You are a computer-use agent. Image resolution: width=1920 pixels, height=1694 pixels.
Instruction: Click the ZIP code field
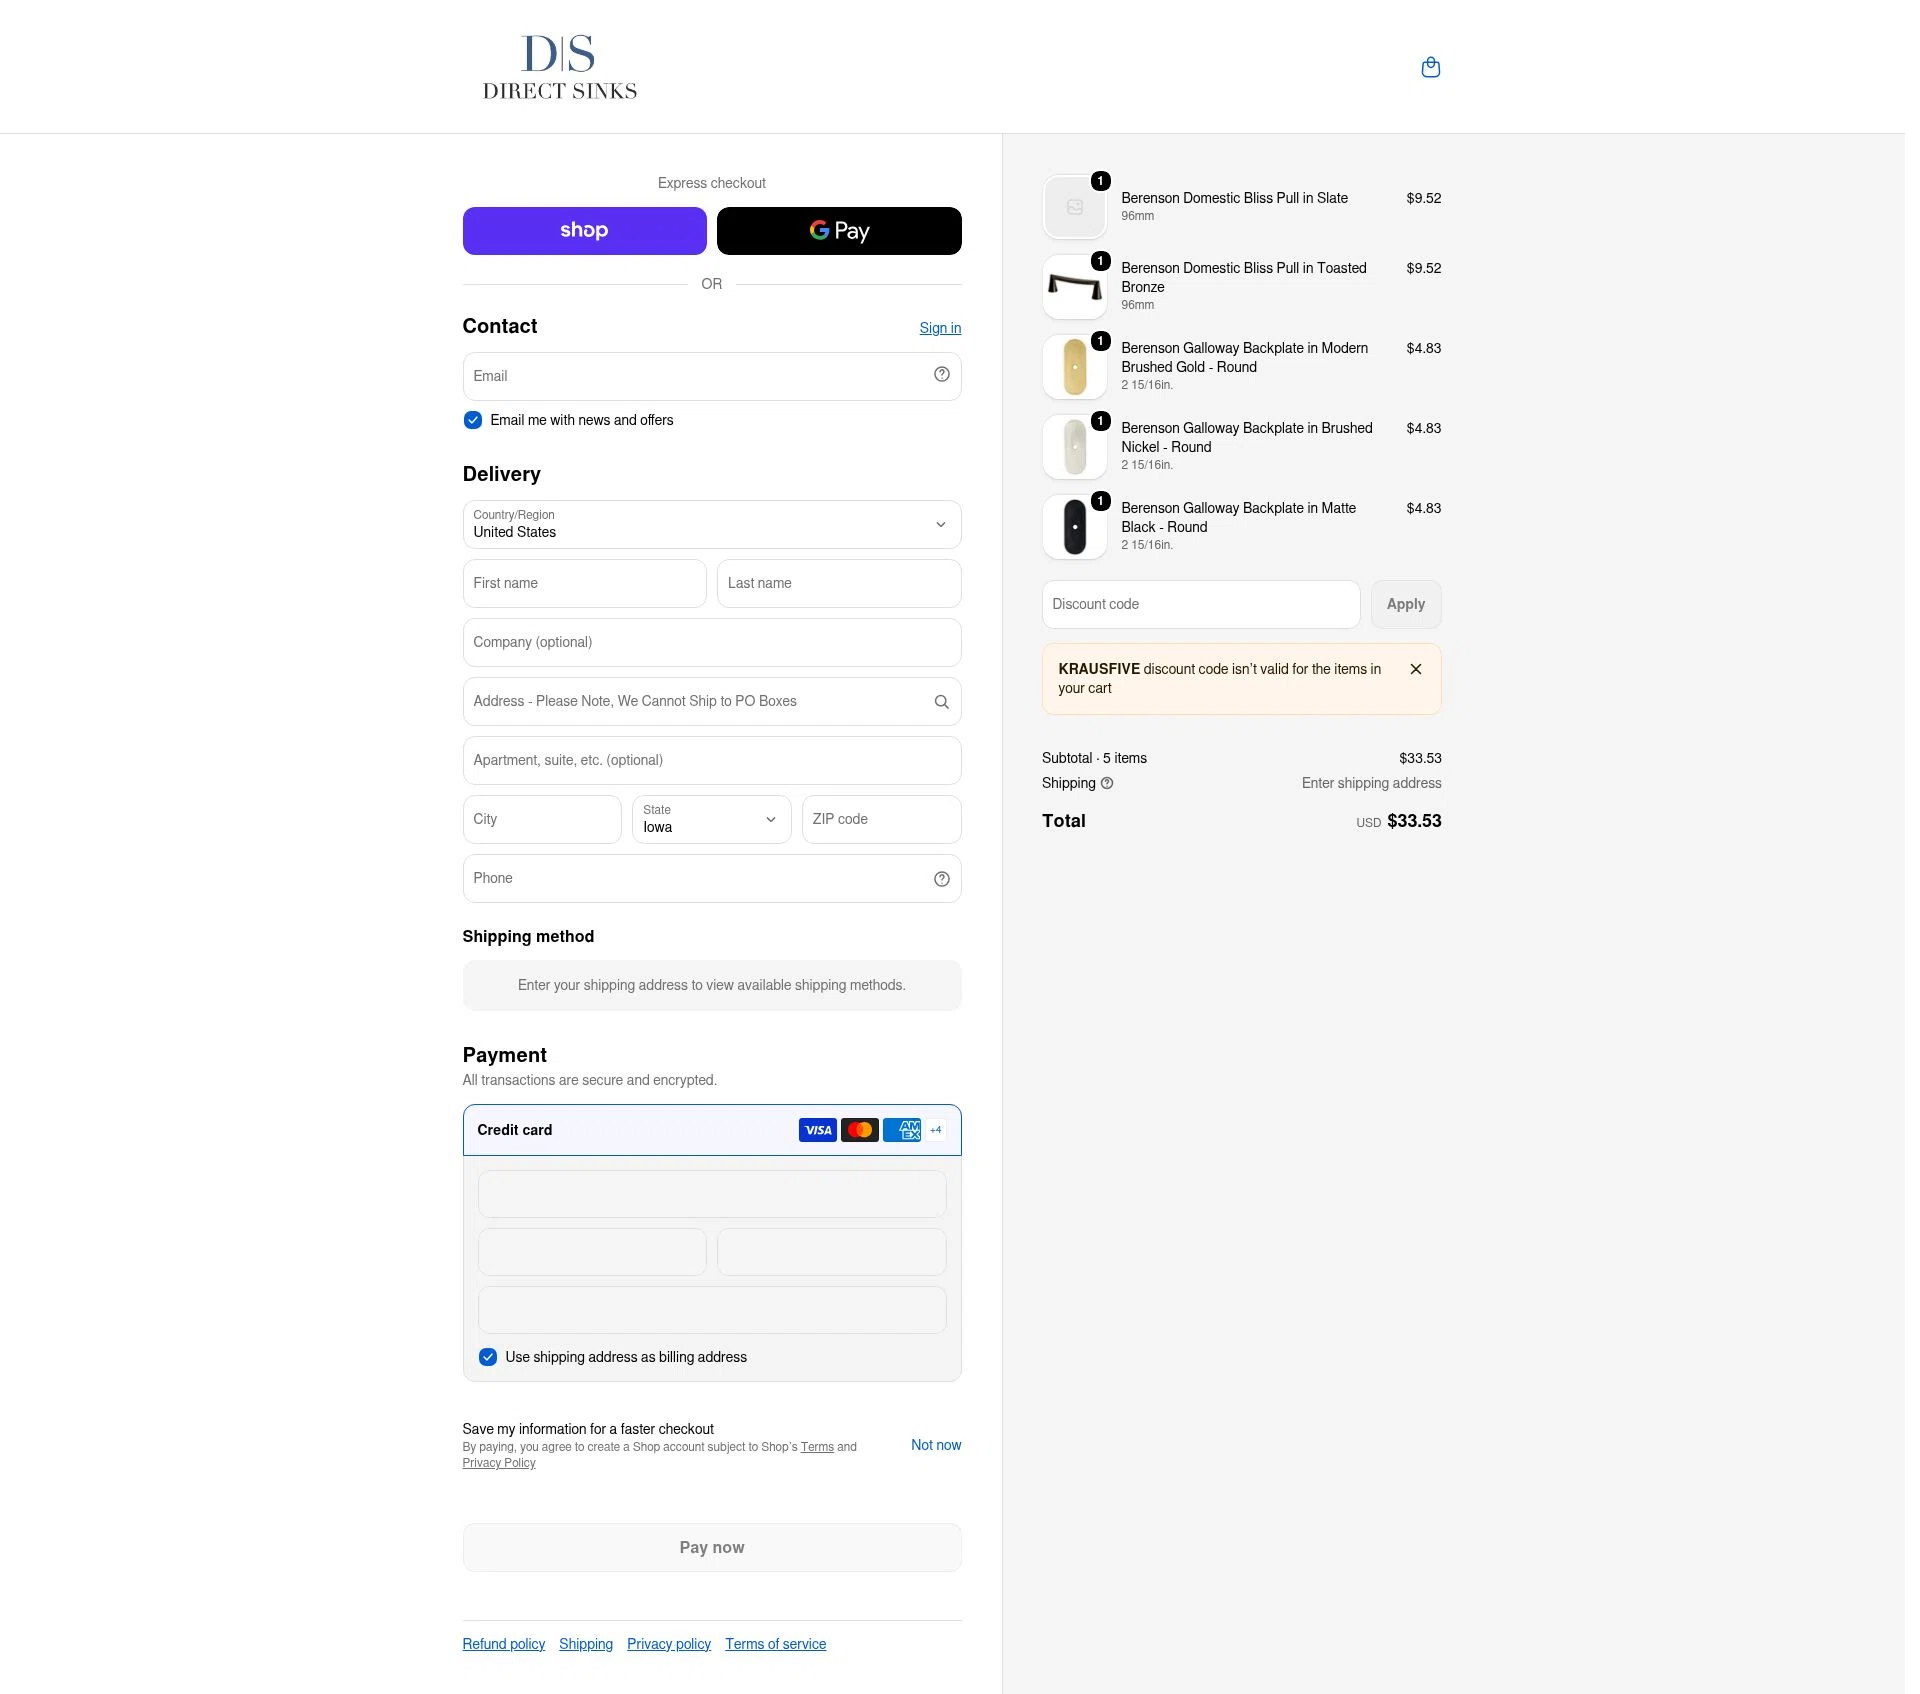[x=882, y=820]
